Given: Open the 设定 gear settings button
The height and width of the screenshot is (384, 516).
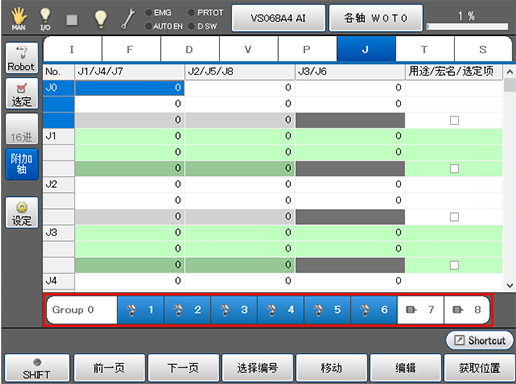Looking at the screenshot, I should click(x=22, y=213).
